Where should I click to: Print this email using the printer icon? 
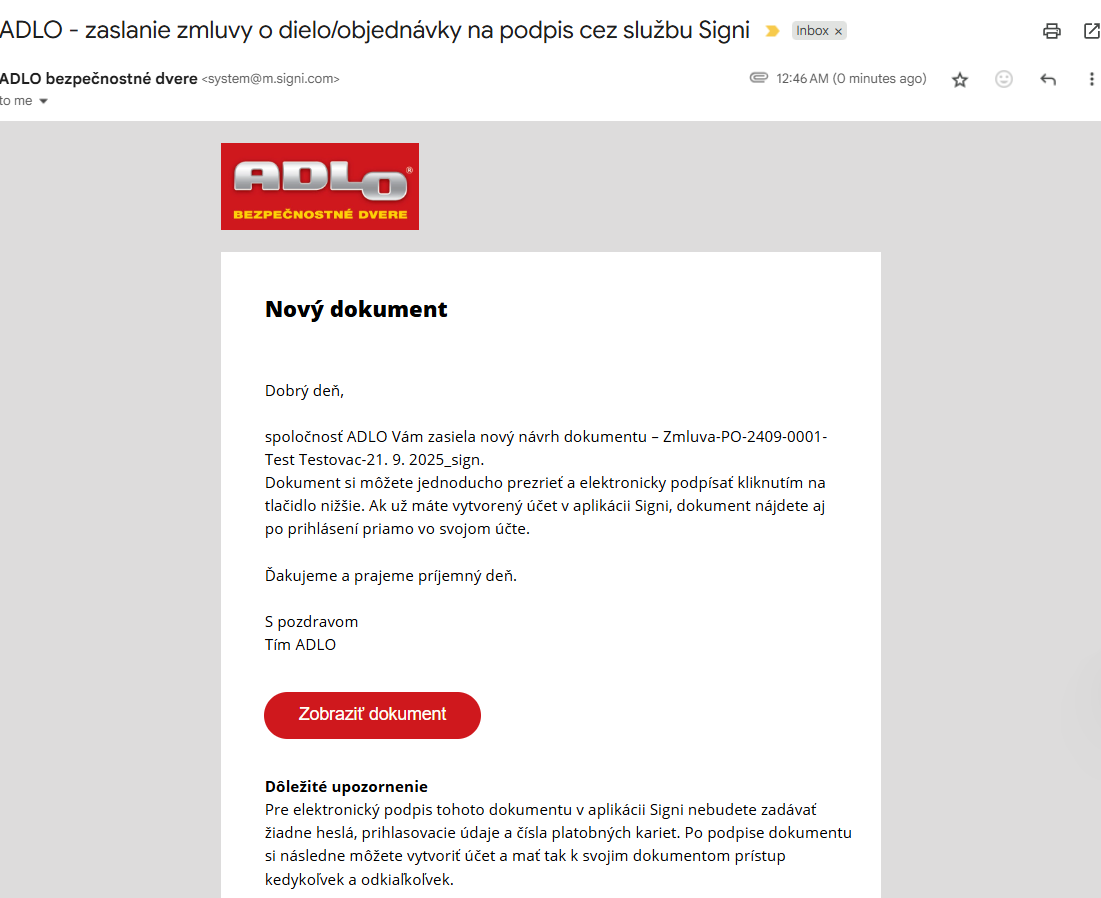point(1051,31)
